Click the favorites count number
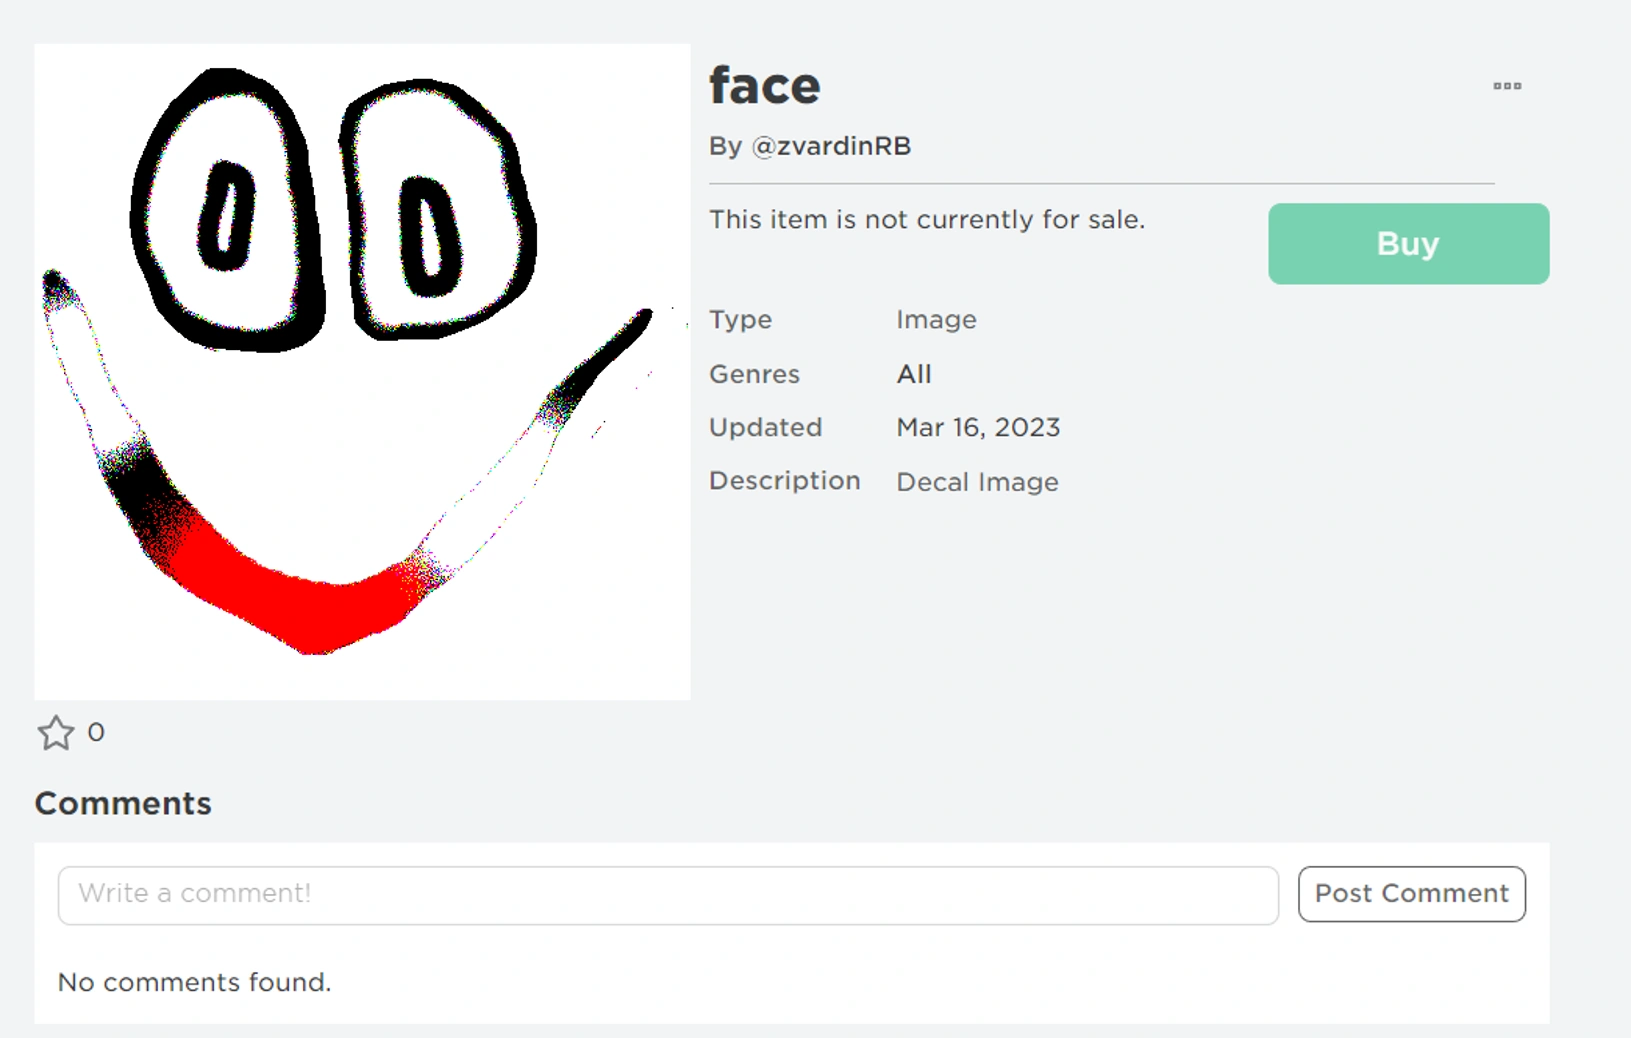This screenshot has width=1631, height=1038. tap(96, 733)
